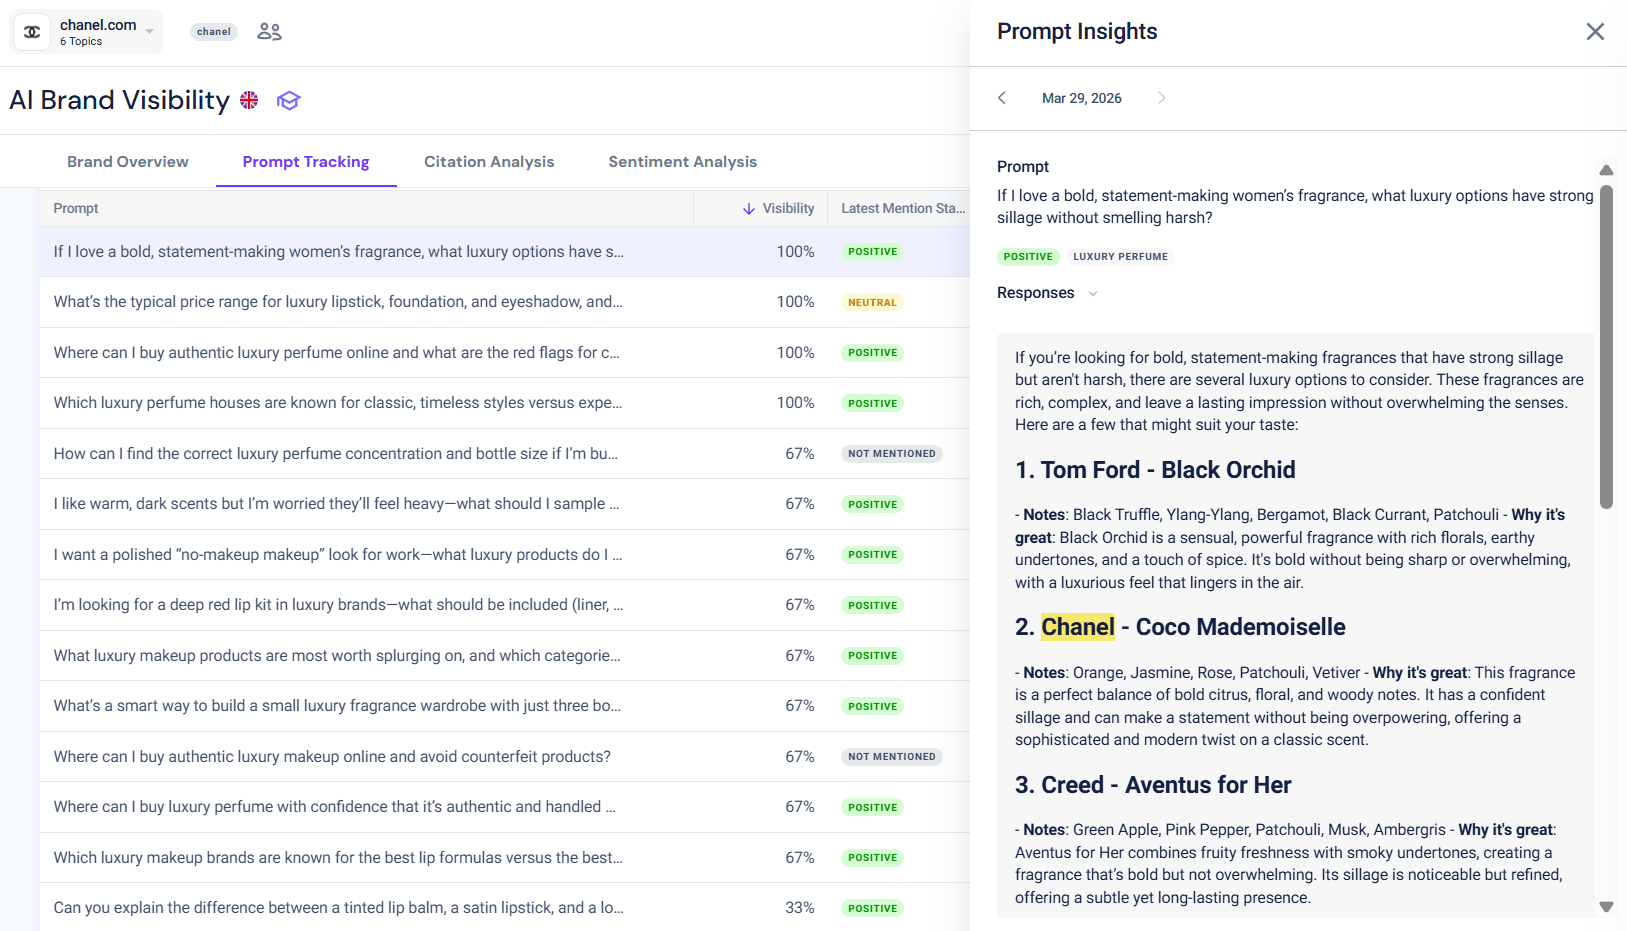Switch to the Brand Overview tab
The height and width of the screenshot is (931, 1627).
[x=128, y=162]
